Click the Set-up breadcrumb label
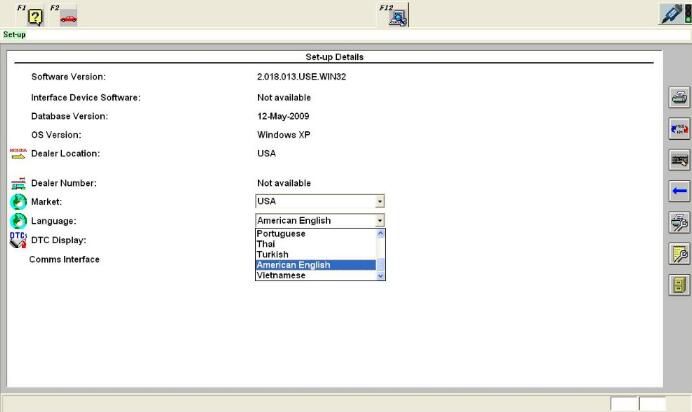 pos(15,34)
